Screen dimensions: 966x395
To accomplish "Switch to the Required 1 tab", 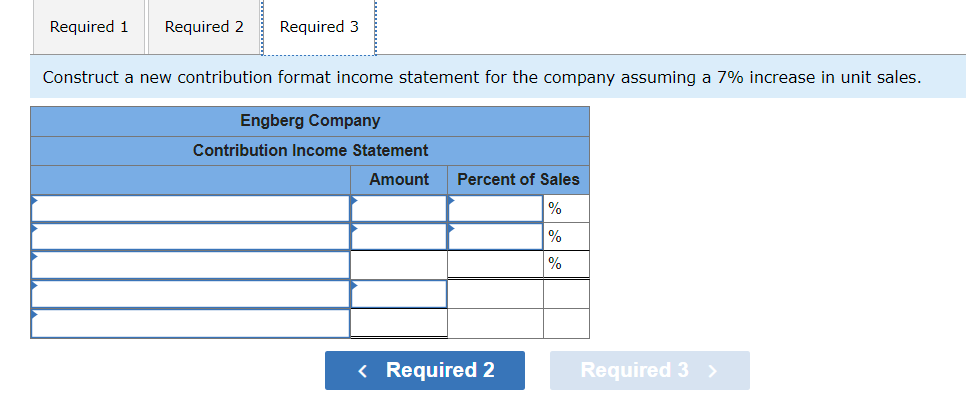I will pos(89,27).
